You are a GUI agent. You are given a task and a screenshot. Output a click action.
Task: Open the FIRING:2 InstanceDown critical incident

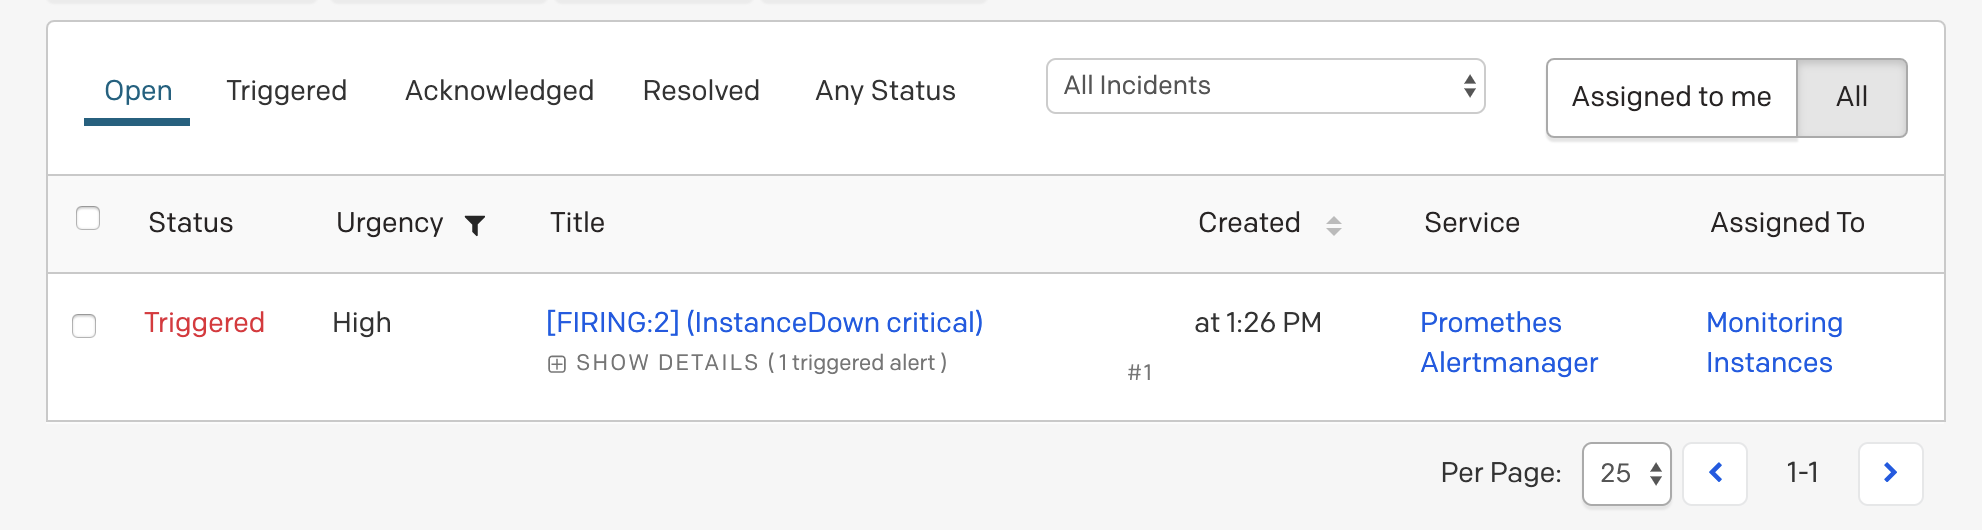(x=764, y=322)
